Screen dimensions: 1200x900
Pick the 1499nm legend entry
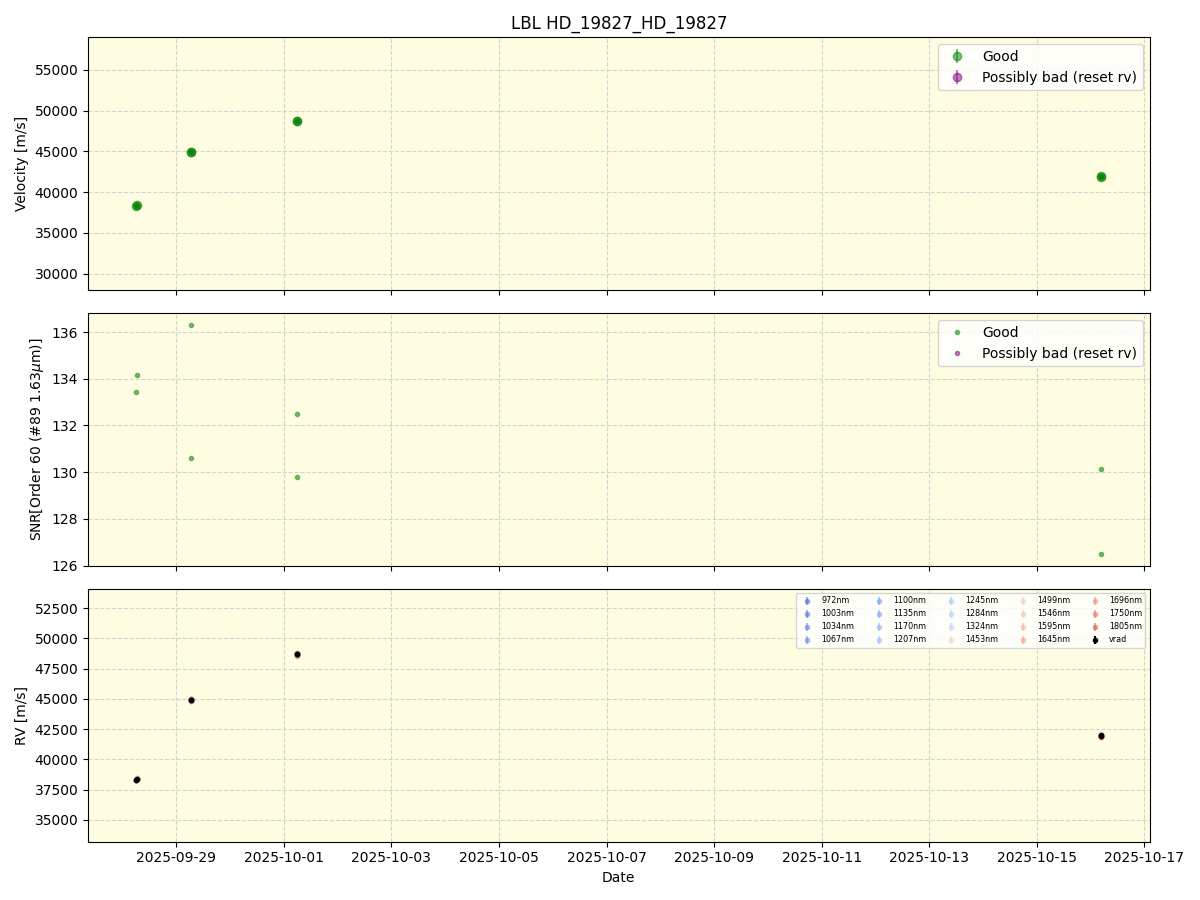point(1045,601)
